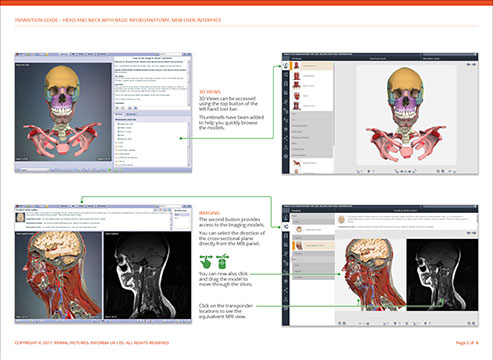
Task: Select the face model thumbnail in new skull window
Action: tap(297, 96)
